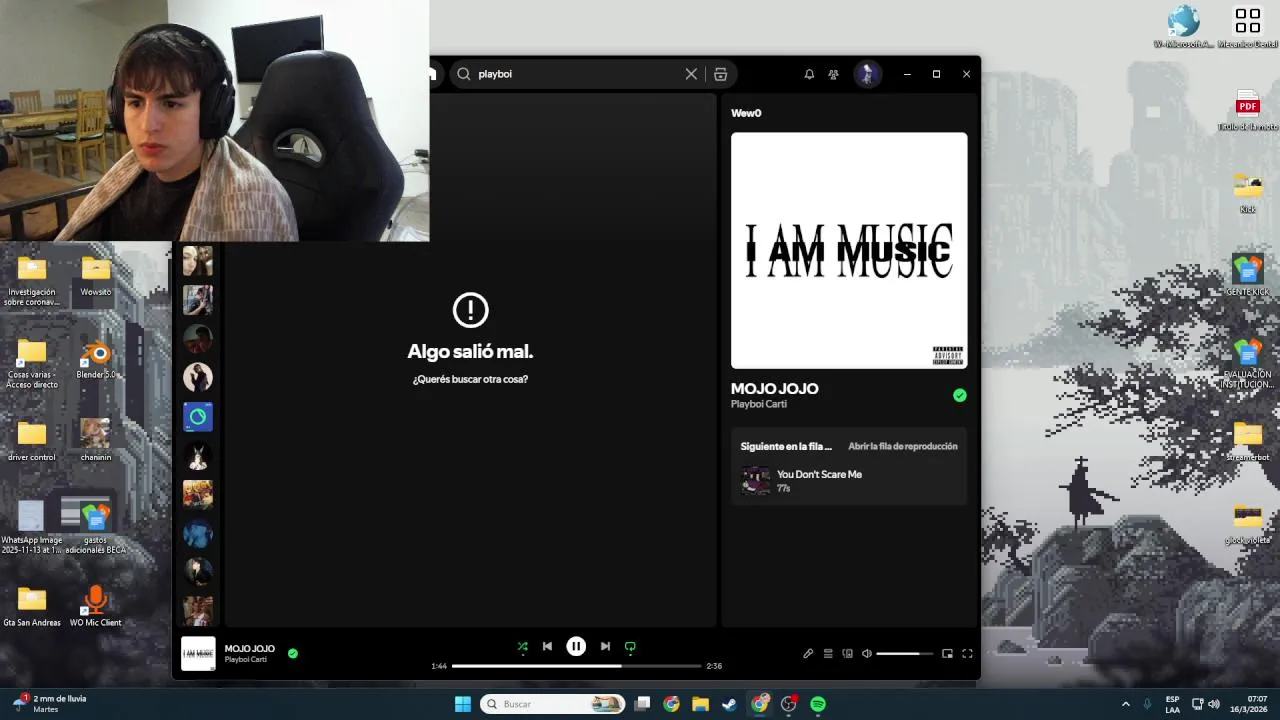Open File Explorer from the taskbar
Image resolution: width=1280 pixels, height=720 pixels.
pos(701,704)
